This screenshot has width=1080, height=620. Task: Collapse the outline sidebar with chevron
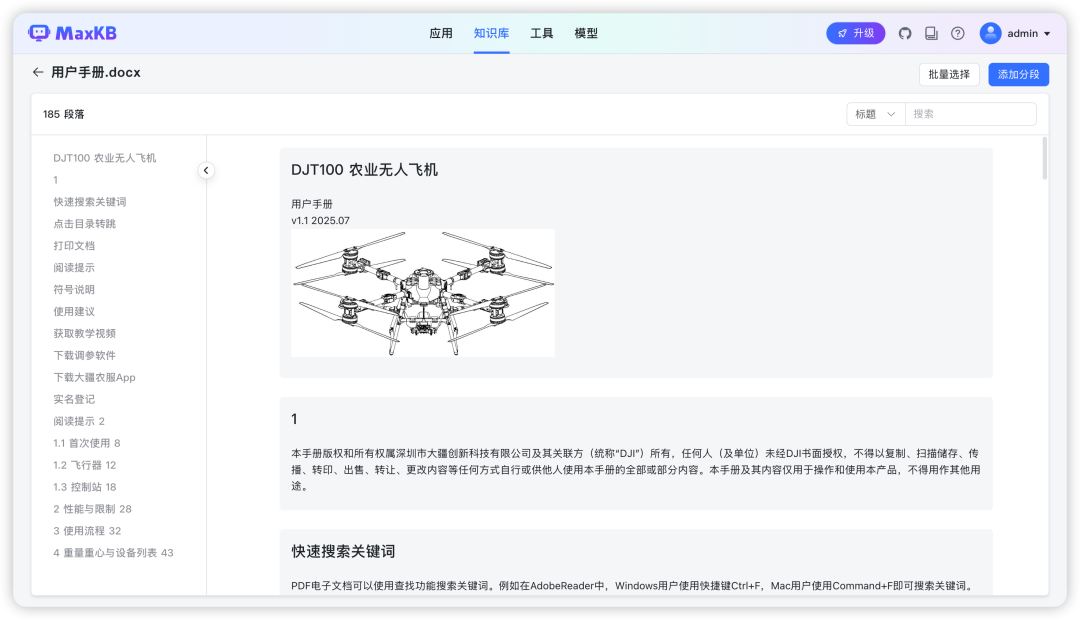click(x=206, y=170)
